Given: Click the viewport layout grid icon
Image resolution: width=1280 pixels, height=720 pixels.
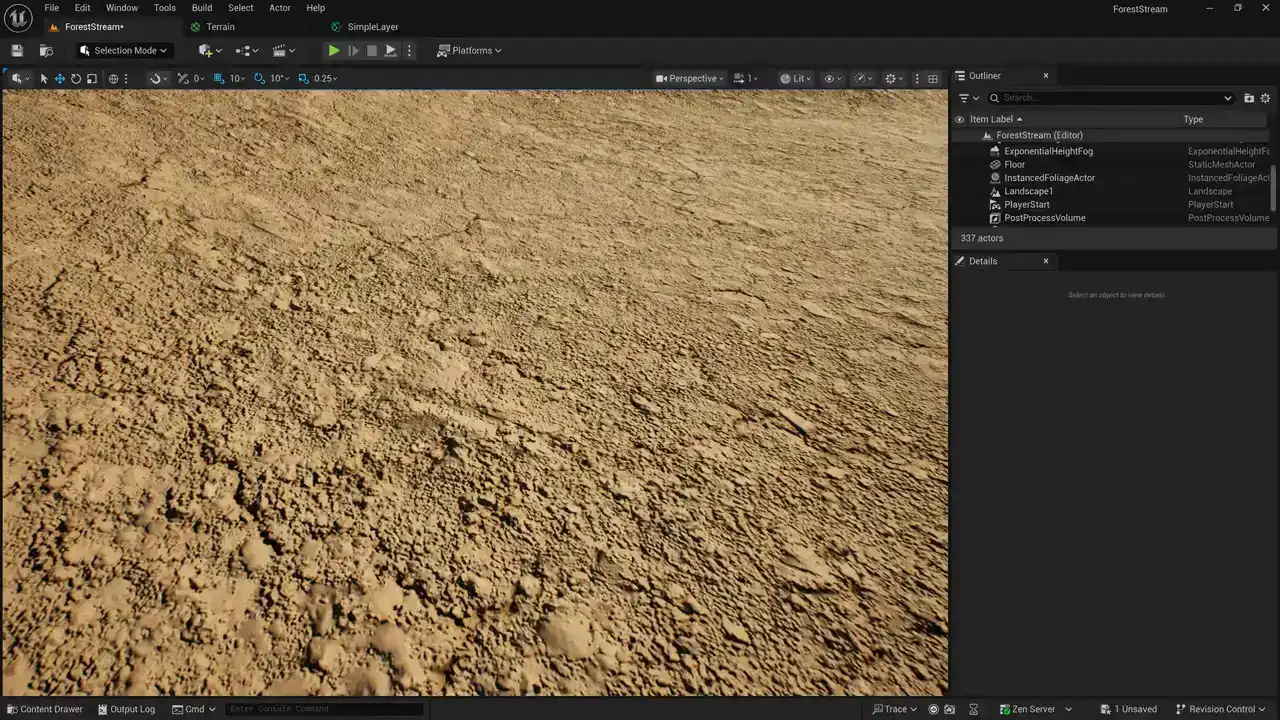Looking at the screenshot, I should (x=933, y=78).
